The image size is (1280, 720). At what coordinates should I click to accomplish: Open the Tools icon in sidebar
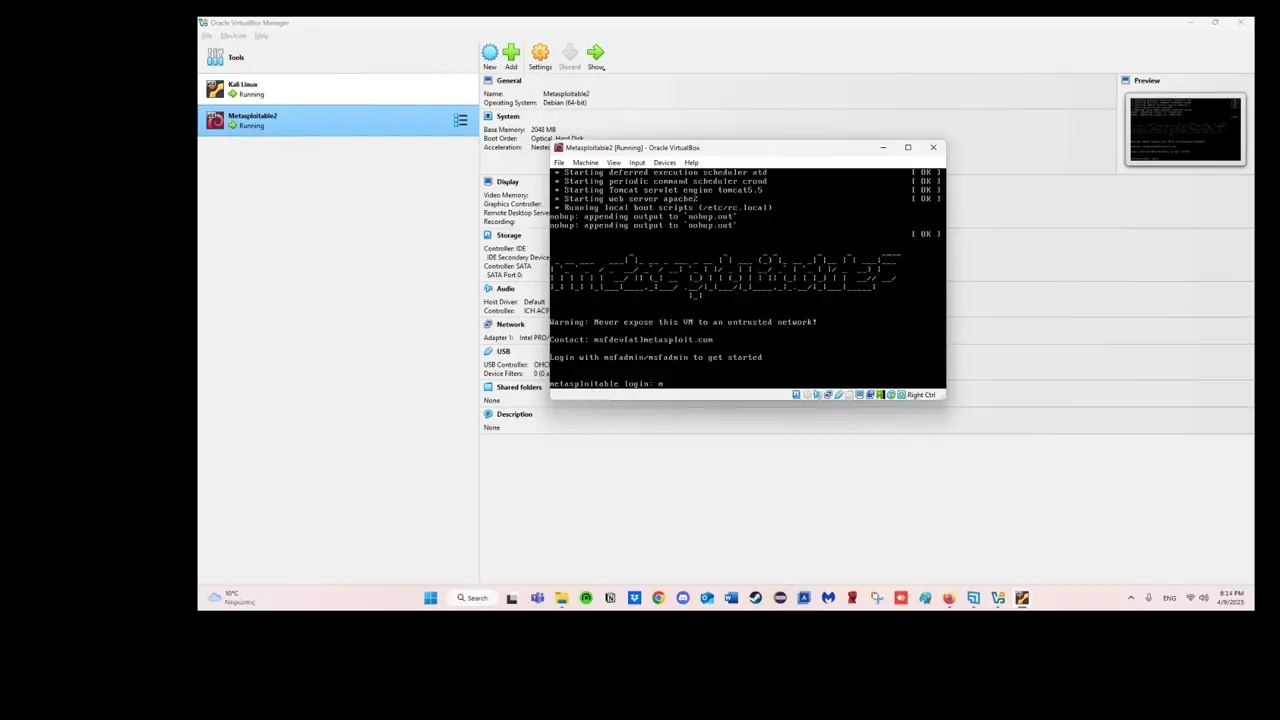tap(215, 57)
